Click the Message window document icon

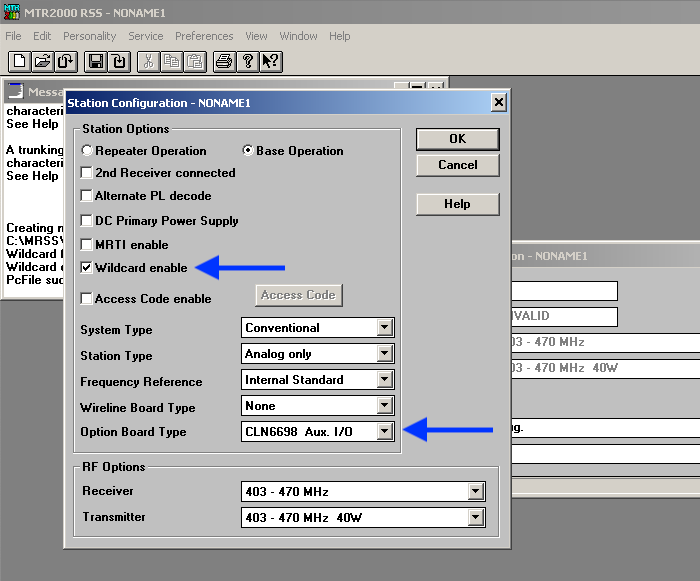[x=16, y=91]
